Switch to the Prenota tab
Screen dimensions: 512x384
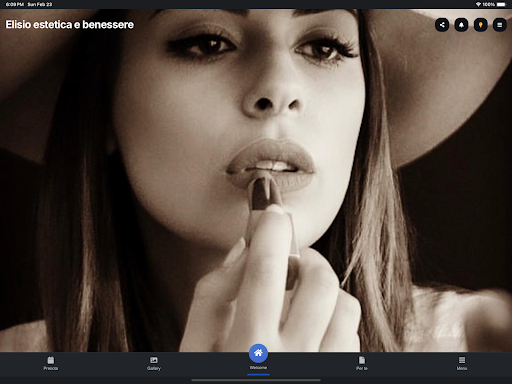tap(51, 363)
